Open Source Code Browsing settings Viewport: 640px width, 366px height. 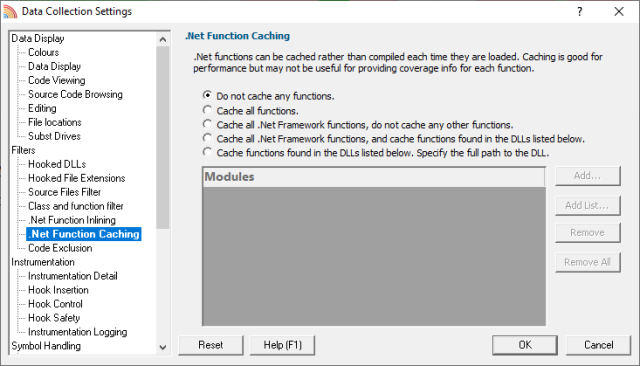click(75, 94)
